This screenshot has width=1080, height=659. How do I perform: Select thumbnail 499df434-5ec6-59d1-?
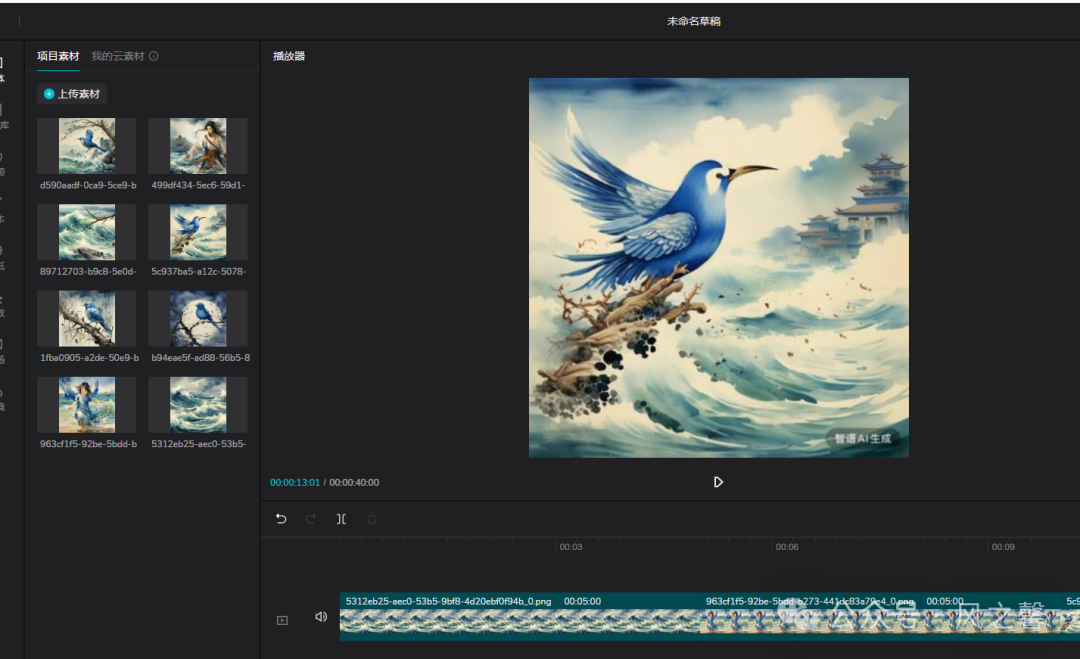[198, 146]
